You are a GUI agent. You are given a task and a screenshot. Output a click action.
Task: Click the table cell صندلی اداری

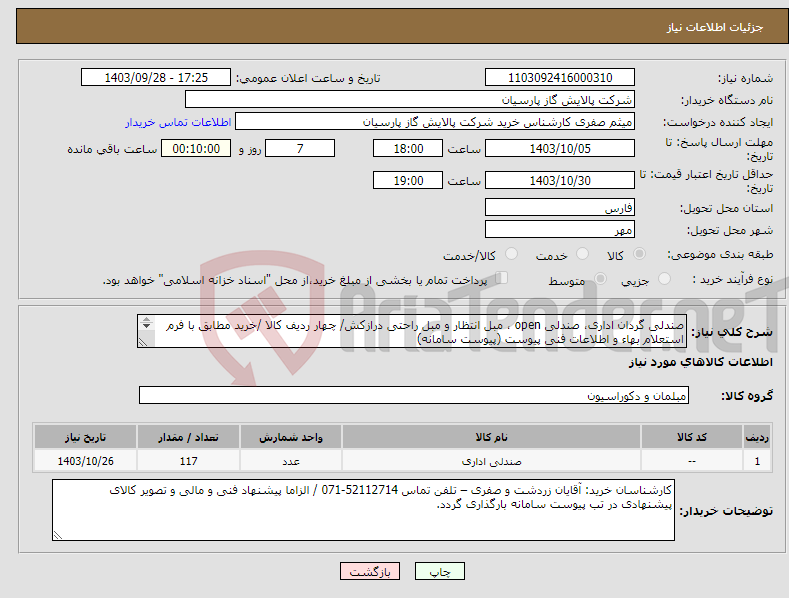coord(491,461)
